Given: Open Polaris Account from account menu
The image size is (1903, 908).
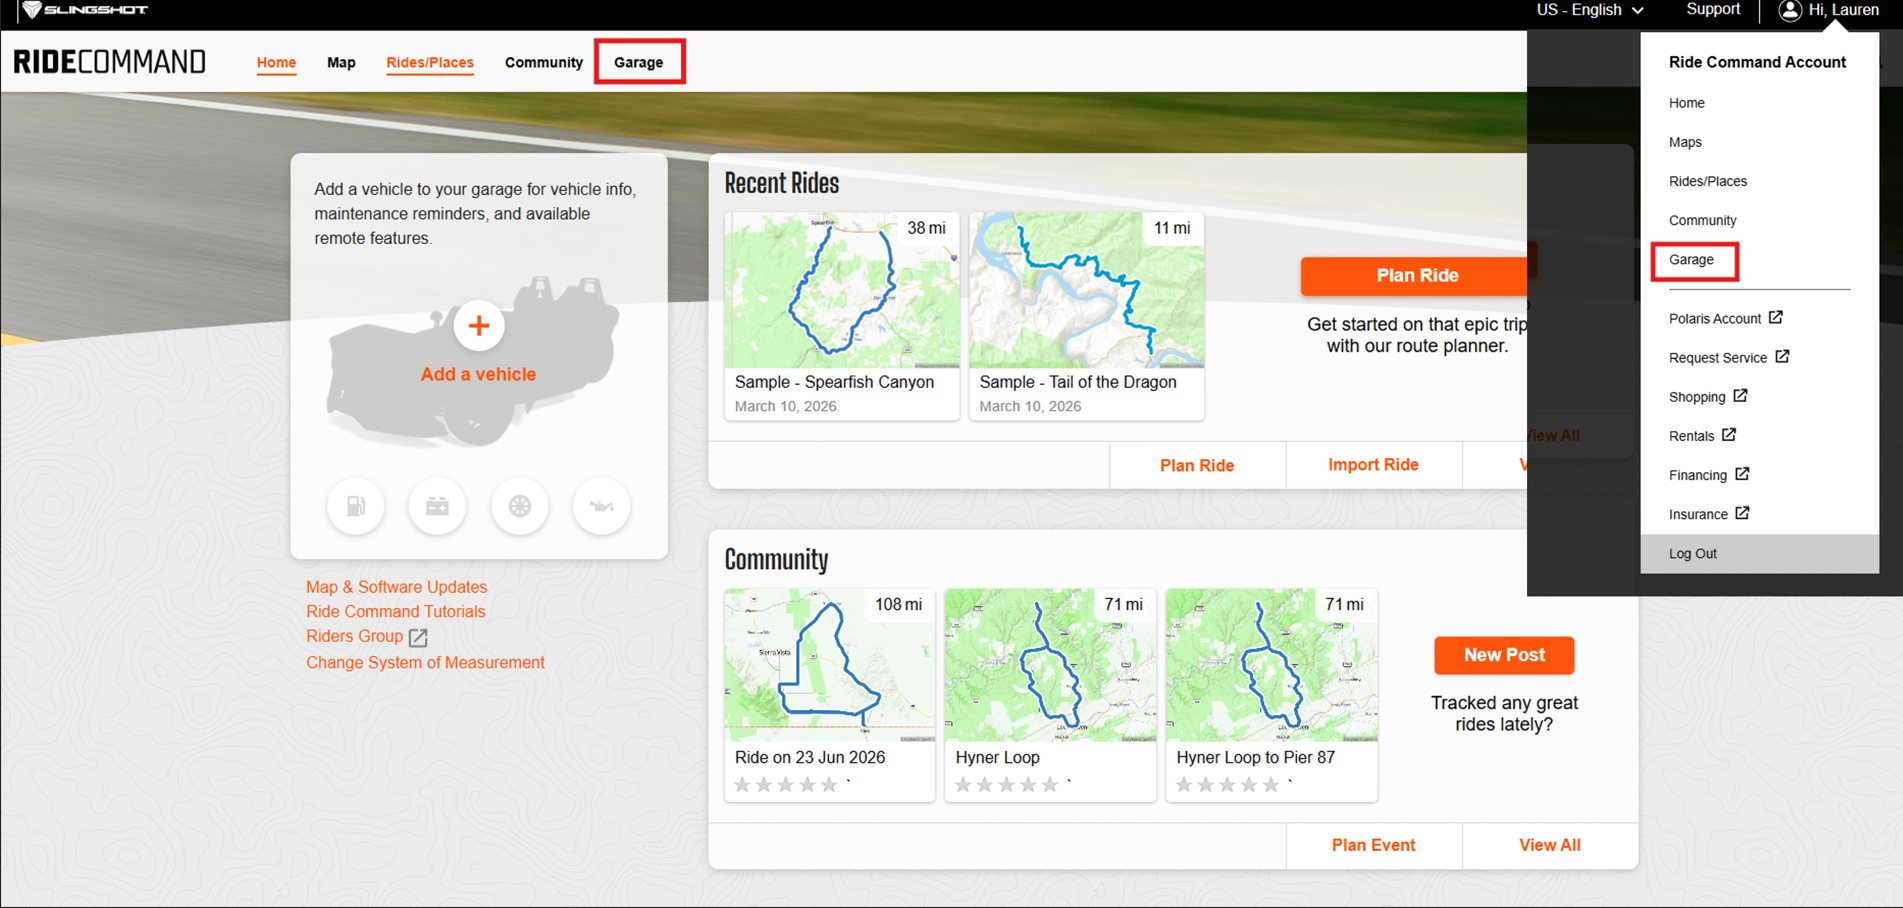Looking at the screenshot, I should click(1715, 319).
